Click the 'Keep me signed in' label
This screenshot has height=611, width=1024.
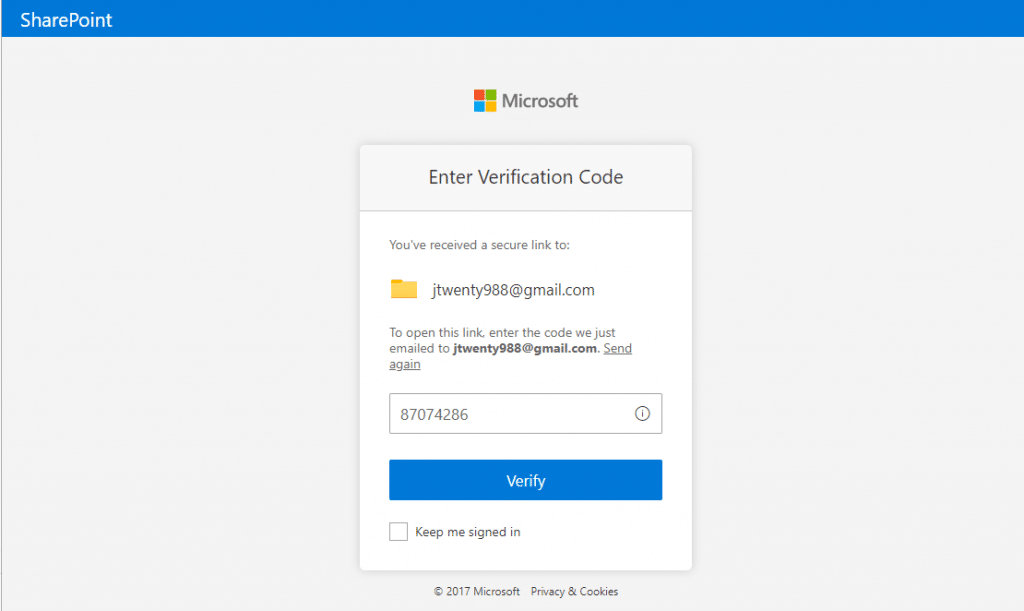click(x=468, y=532)
